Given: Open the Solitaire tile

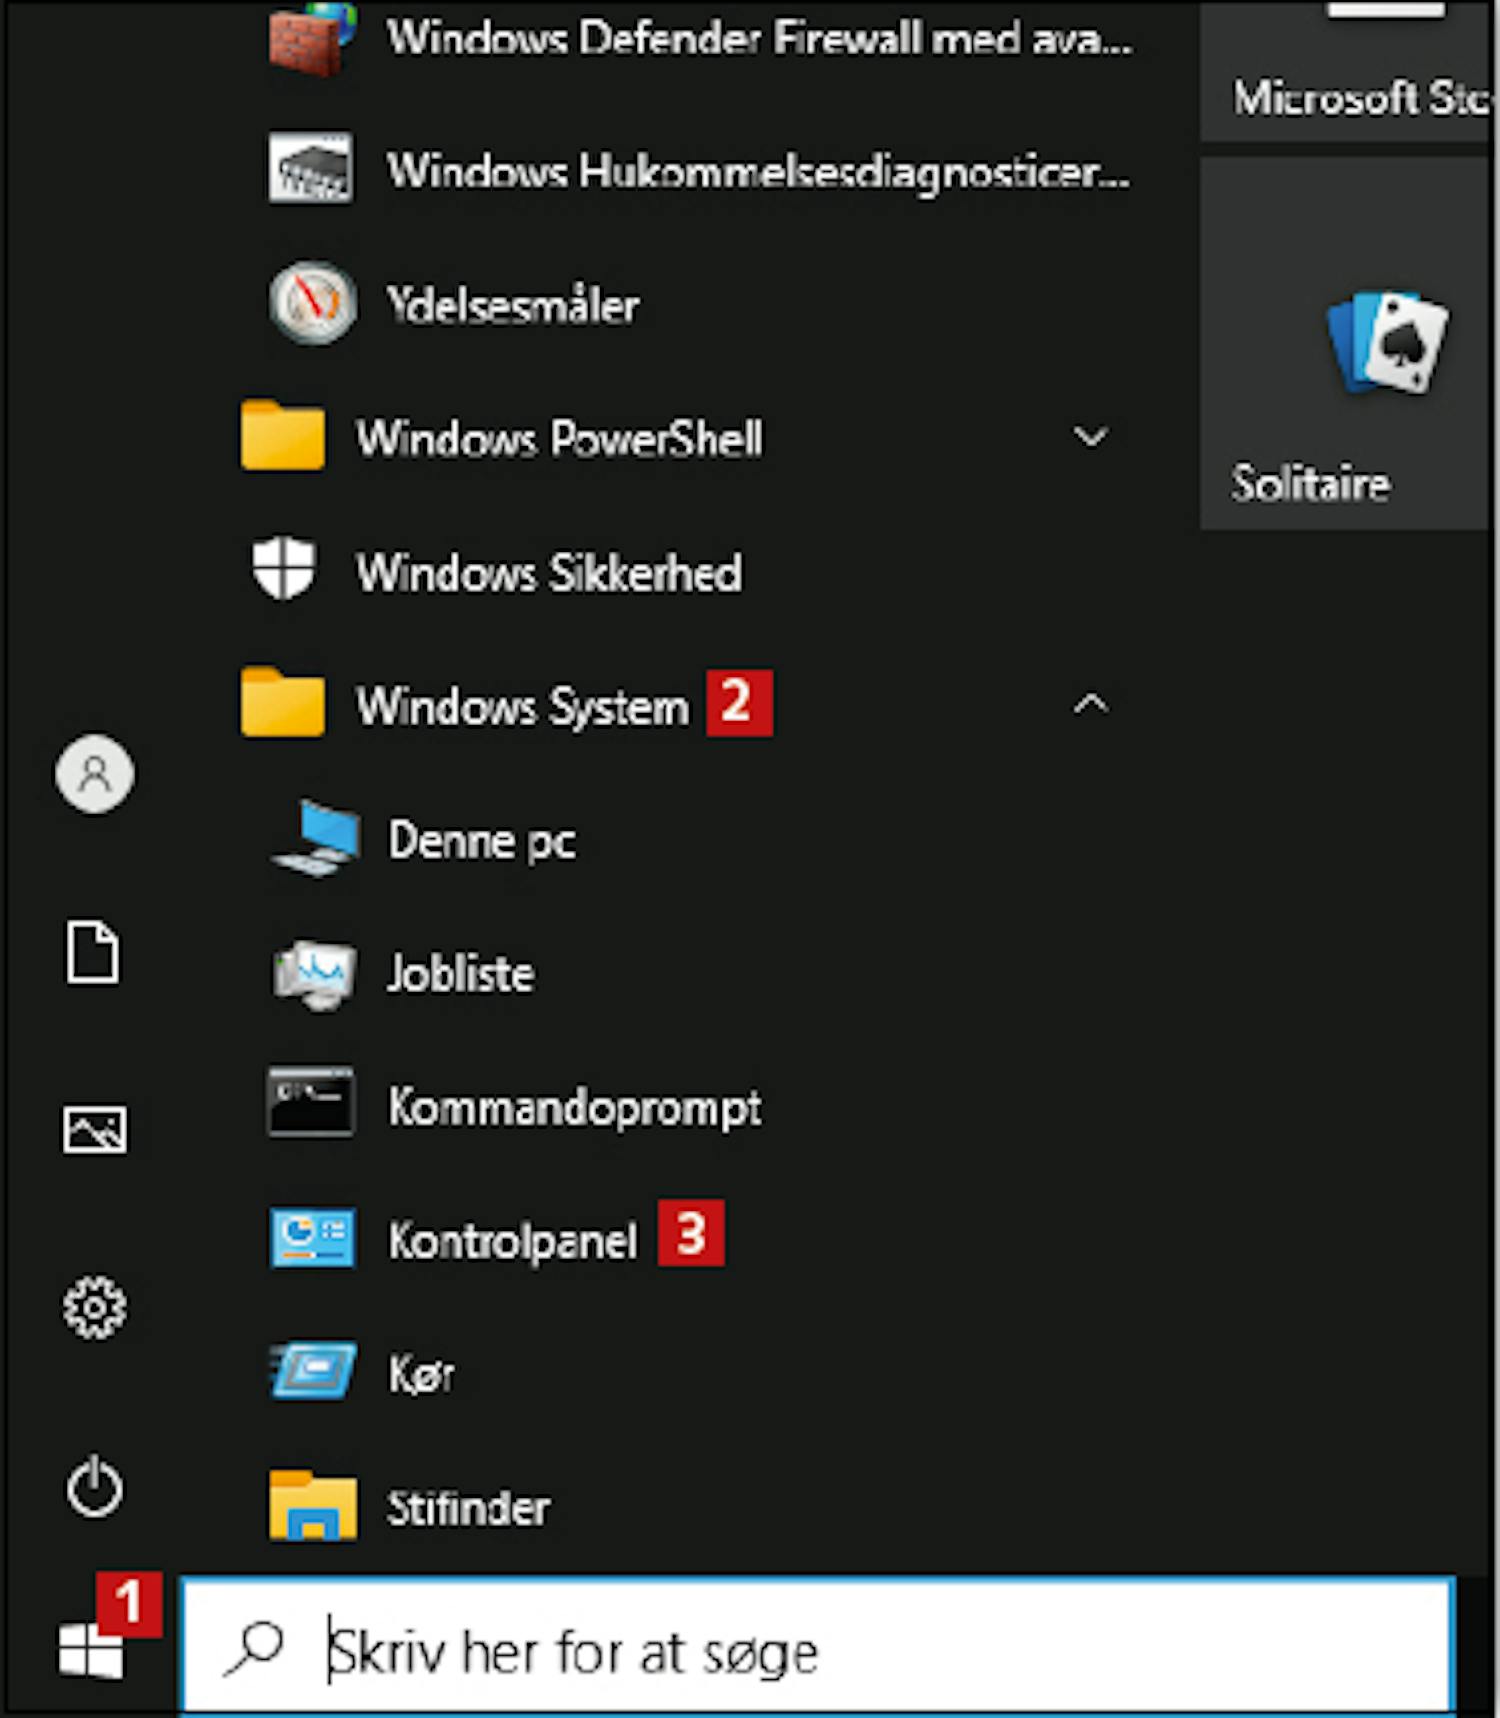Looking at the screenshot, I should pyautogui.click(x=1345, y=343).
